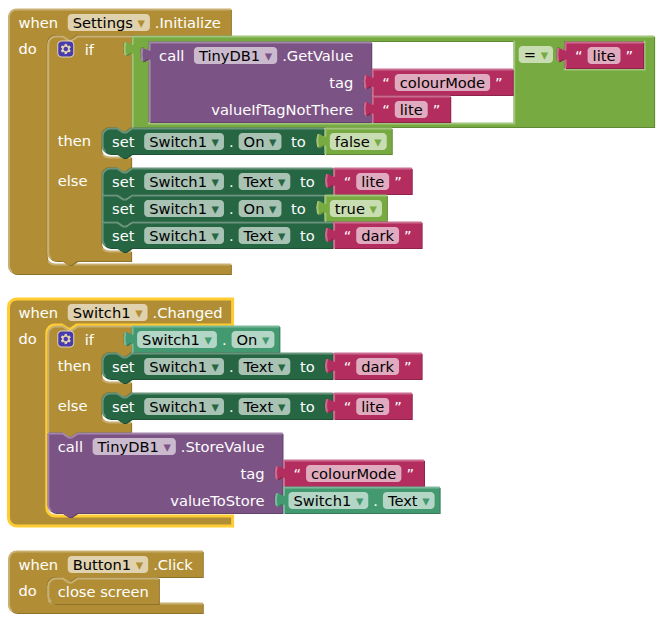Viewport: 662px width, 620px height.
Task: Click colourMode text in the StoreValue tag
Action: point(352,474)
